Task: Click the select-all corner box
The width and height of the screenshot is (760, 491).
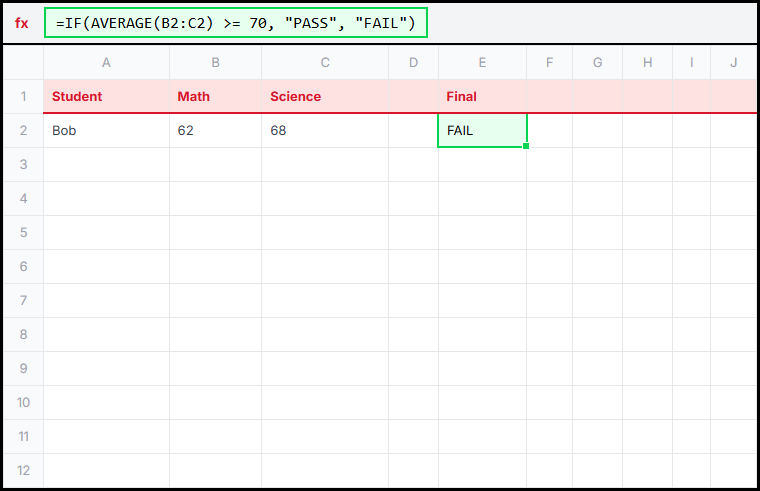Action: (x=23, y=63)
